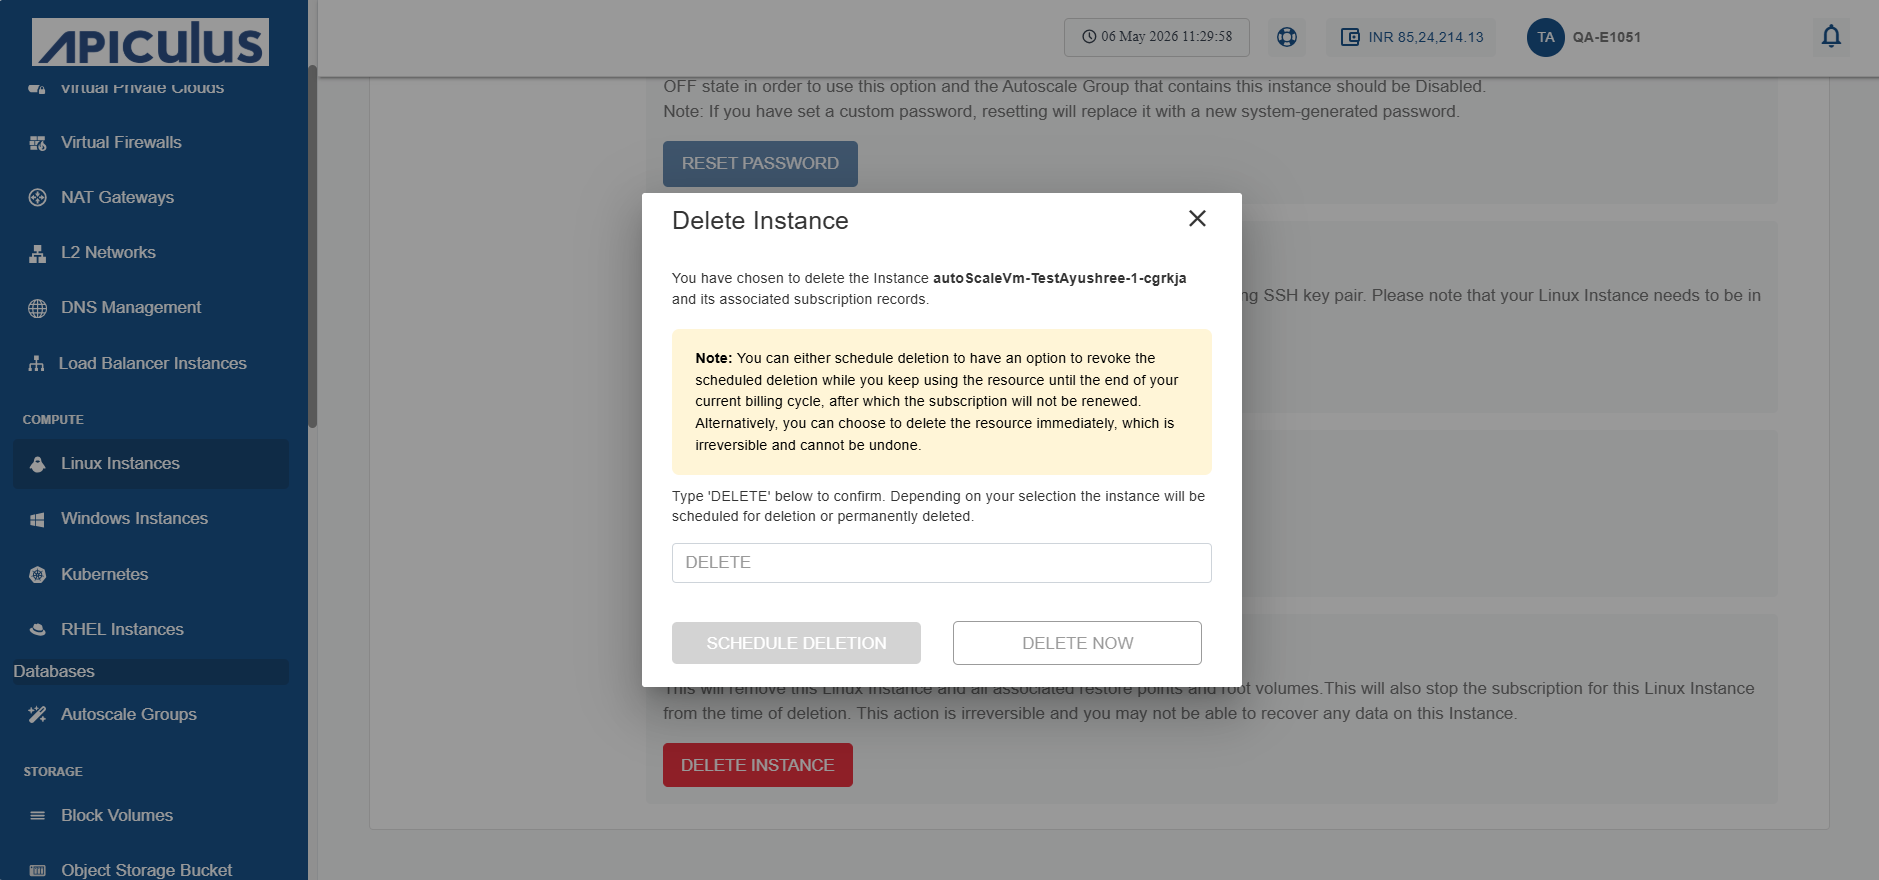Select Databases in sidebar

151,672
